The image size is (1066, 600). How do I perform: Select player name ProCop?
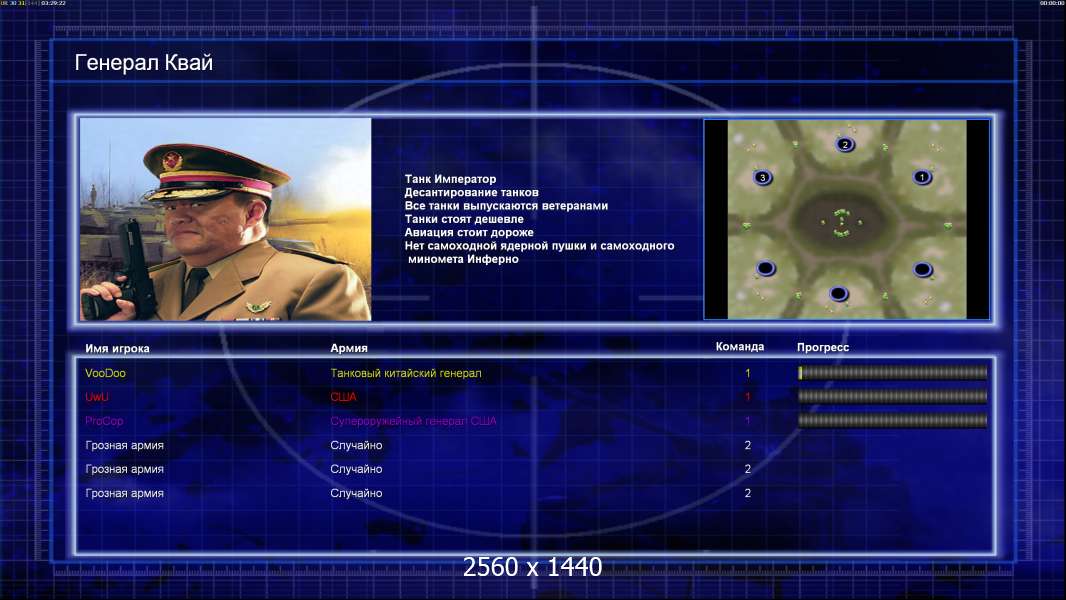104,421
